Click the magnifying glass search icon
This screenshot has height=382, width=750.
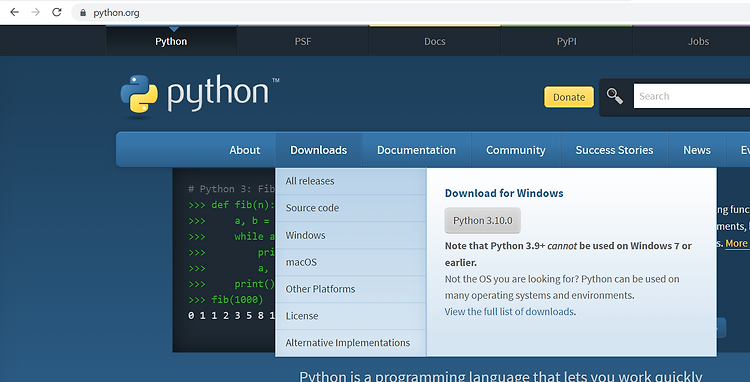click(615, 96)
